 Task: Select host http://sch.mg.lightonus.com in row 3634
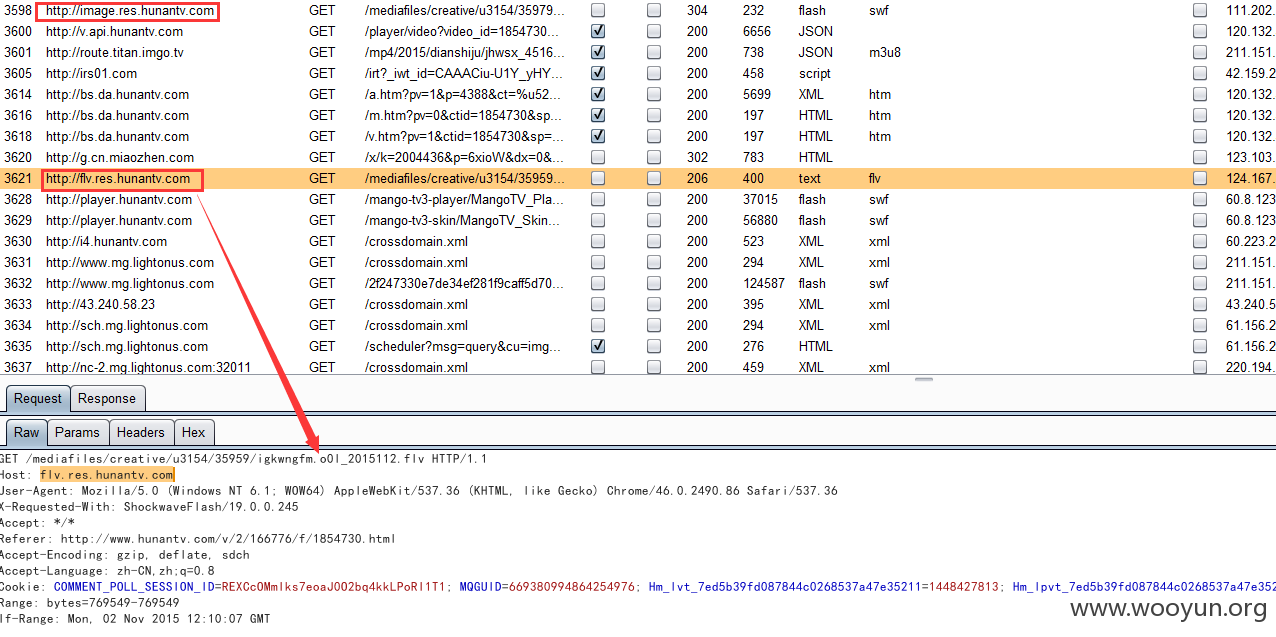click(127, 326)
